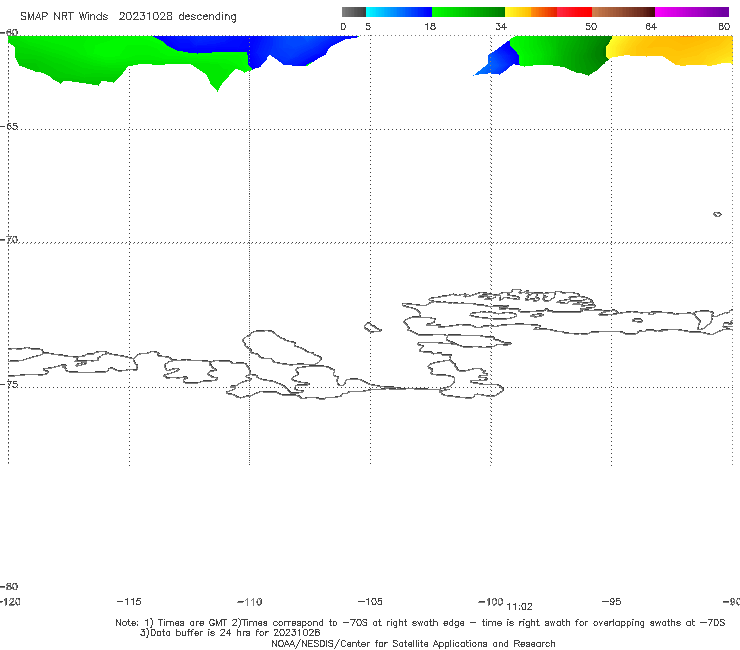Viewport: 740px width, 650px height.
Task: Click the -105 longitude label
Action: pyautogui.click(x=370, y=602)
